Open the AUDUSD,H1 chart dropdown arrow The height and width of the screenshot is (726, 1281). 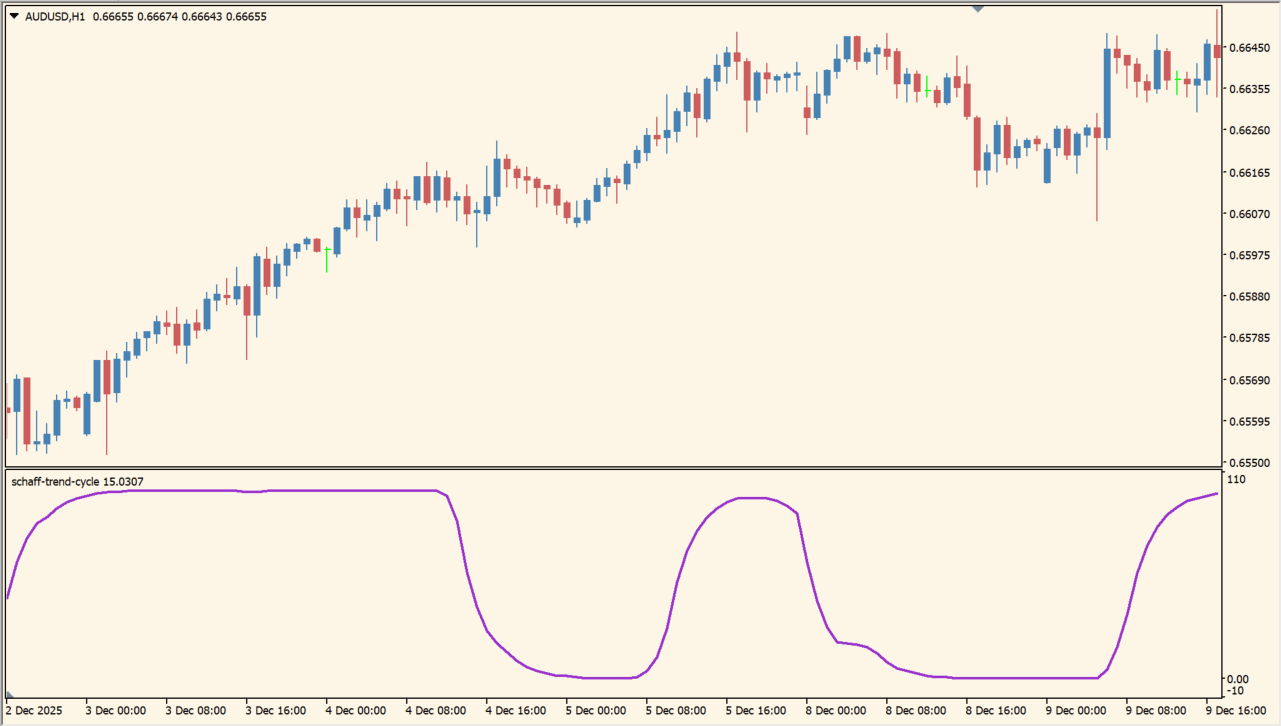point(14,16)
